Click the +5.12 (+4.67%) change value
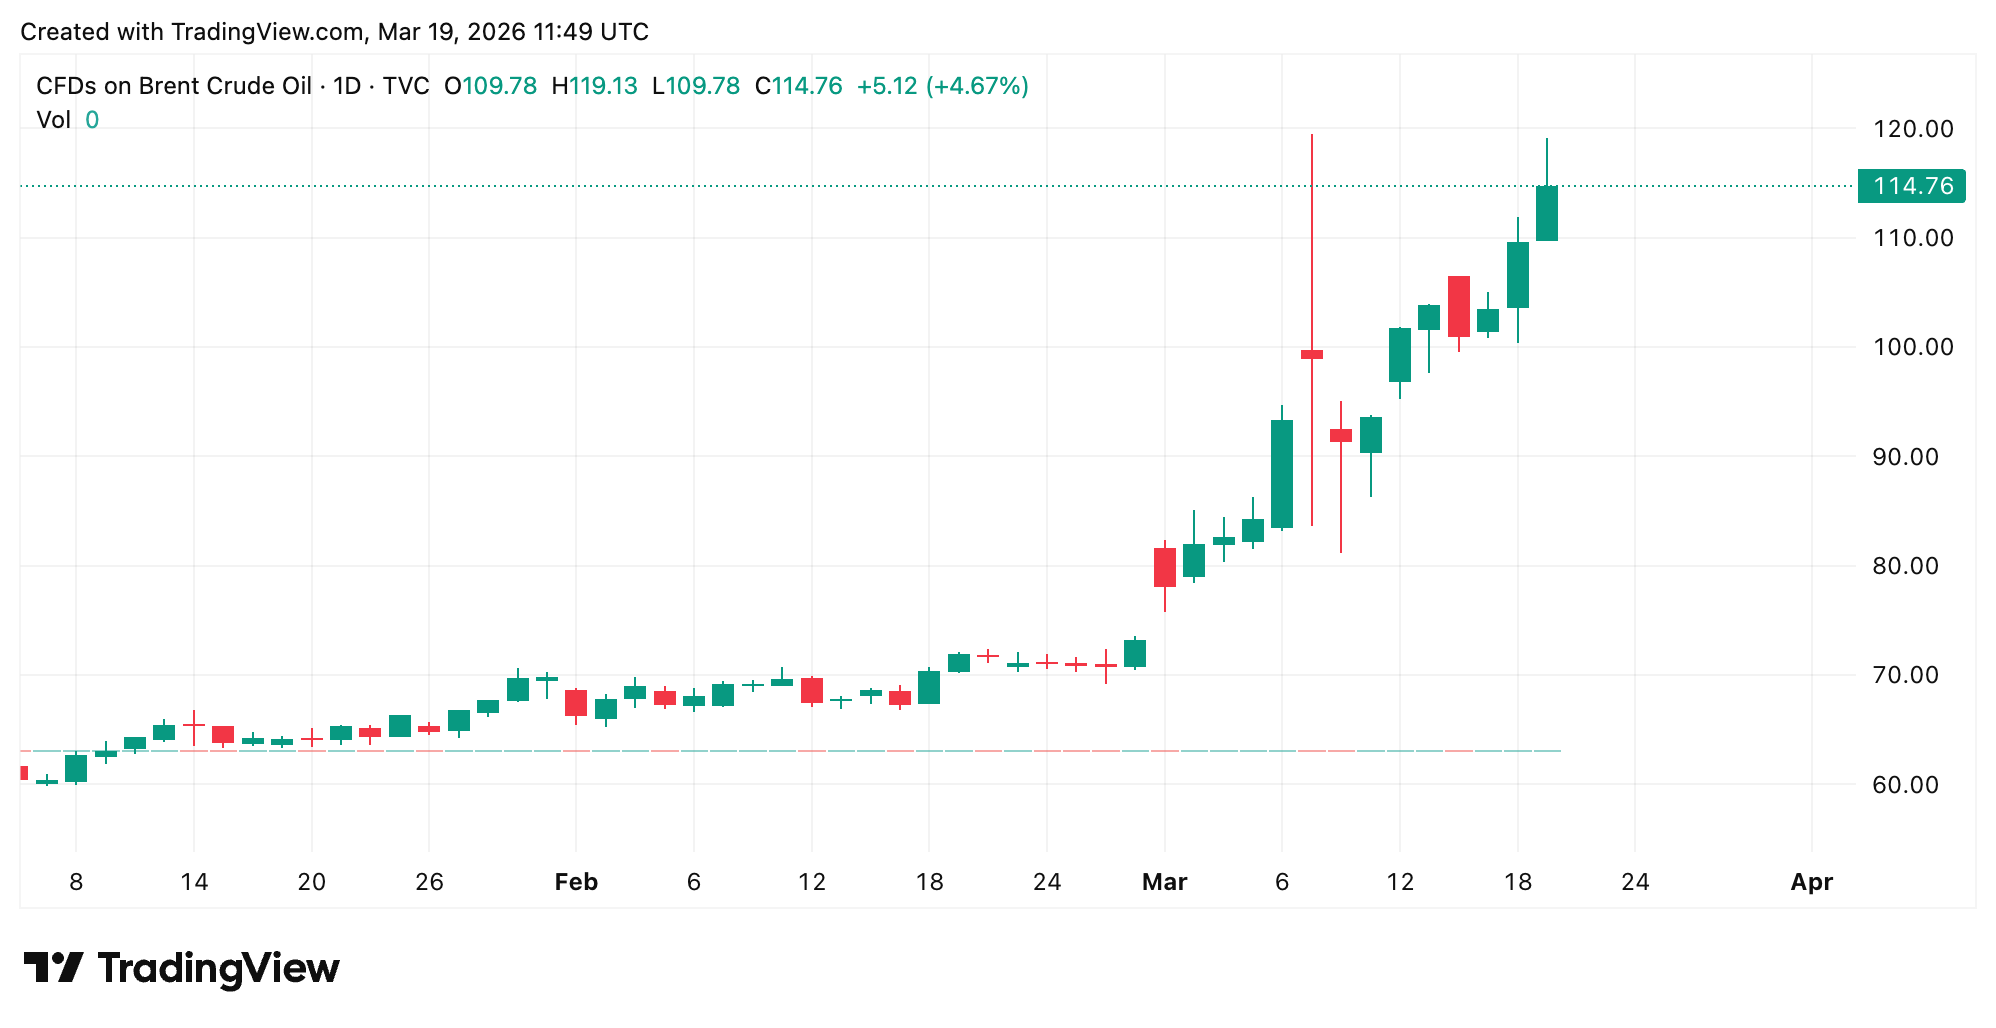Image resolution: width=1996 pixels, height=1028 pixels. (942, 86)
